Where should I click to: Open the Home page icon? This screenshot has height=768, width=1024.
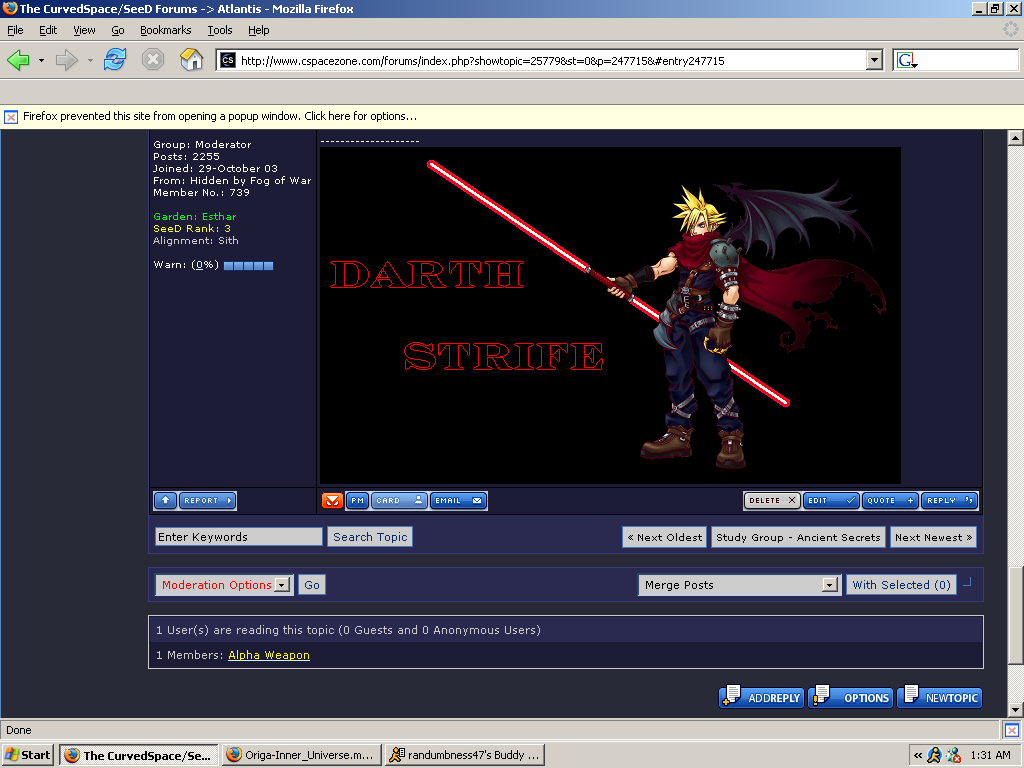pyautogui.click(x=191, y=59)
